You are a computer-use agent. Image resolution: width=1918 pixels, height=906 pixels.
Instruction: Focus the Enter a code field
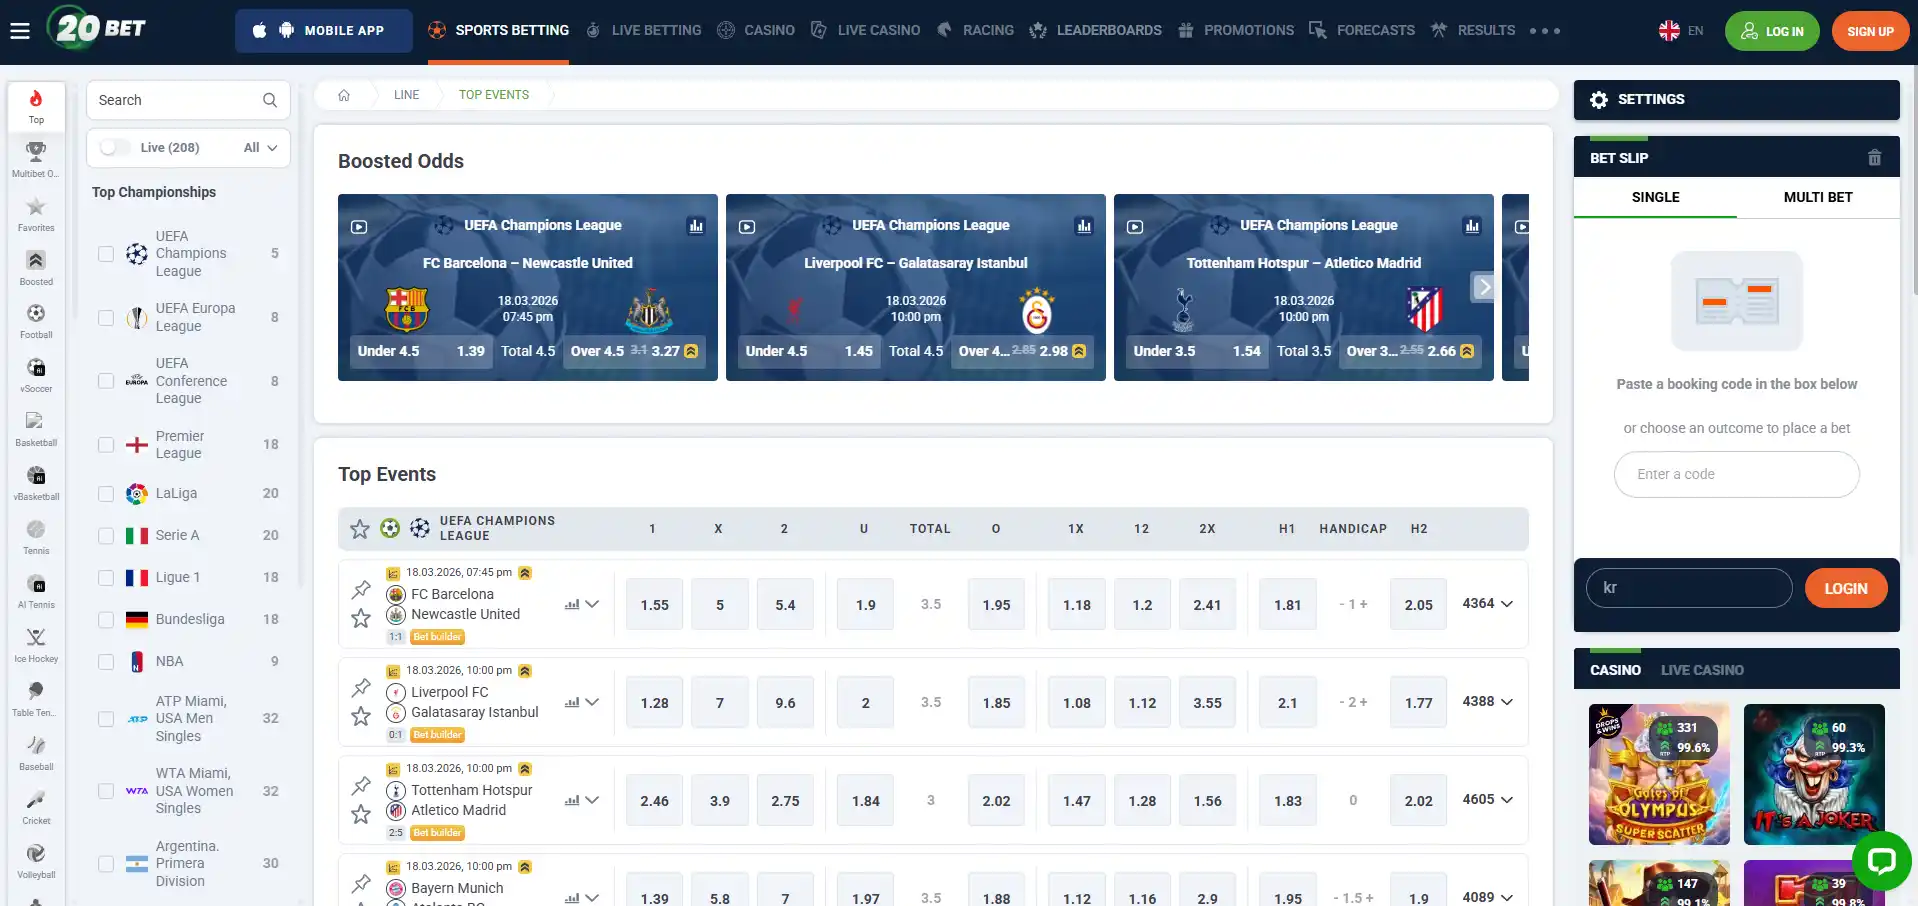[x=1736, y=475]
